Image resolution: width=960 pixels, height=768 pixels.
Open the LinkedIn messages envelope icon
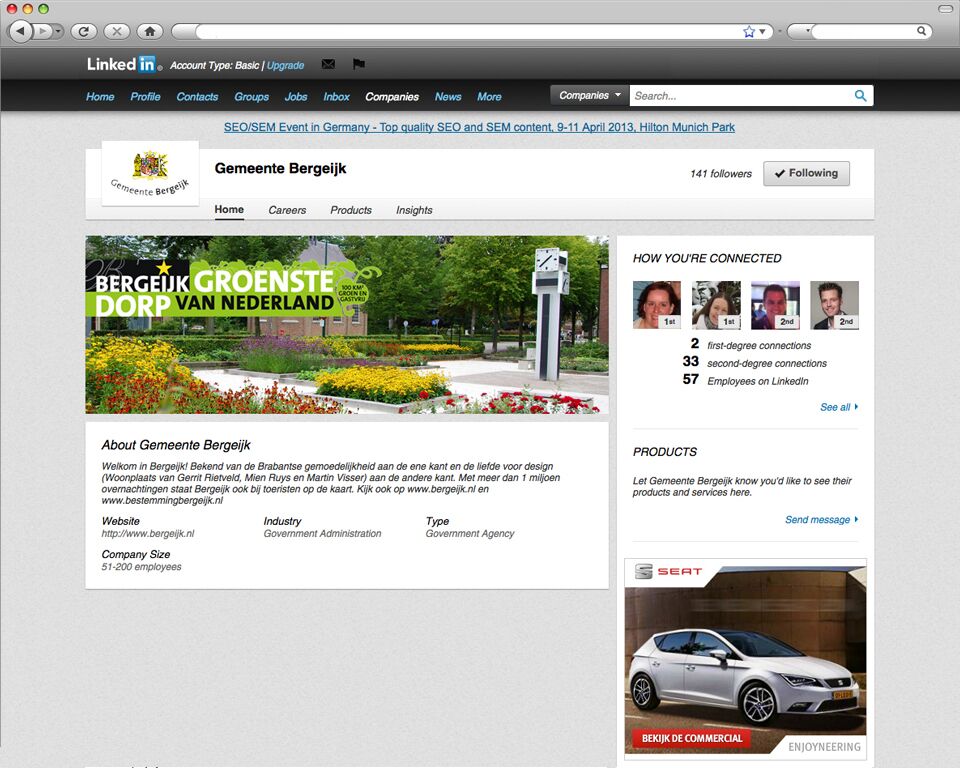[328, 64]
